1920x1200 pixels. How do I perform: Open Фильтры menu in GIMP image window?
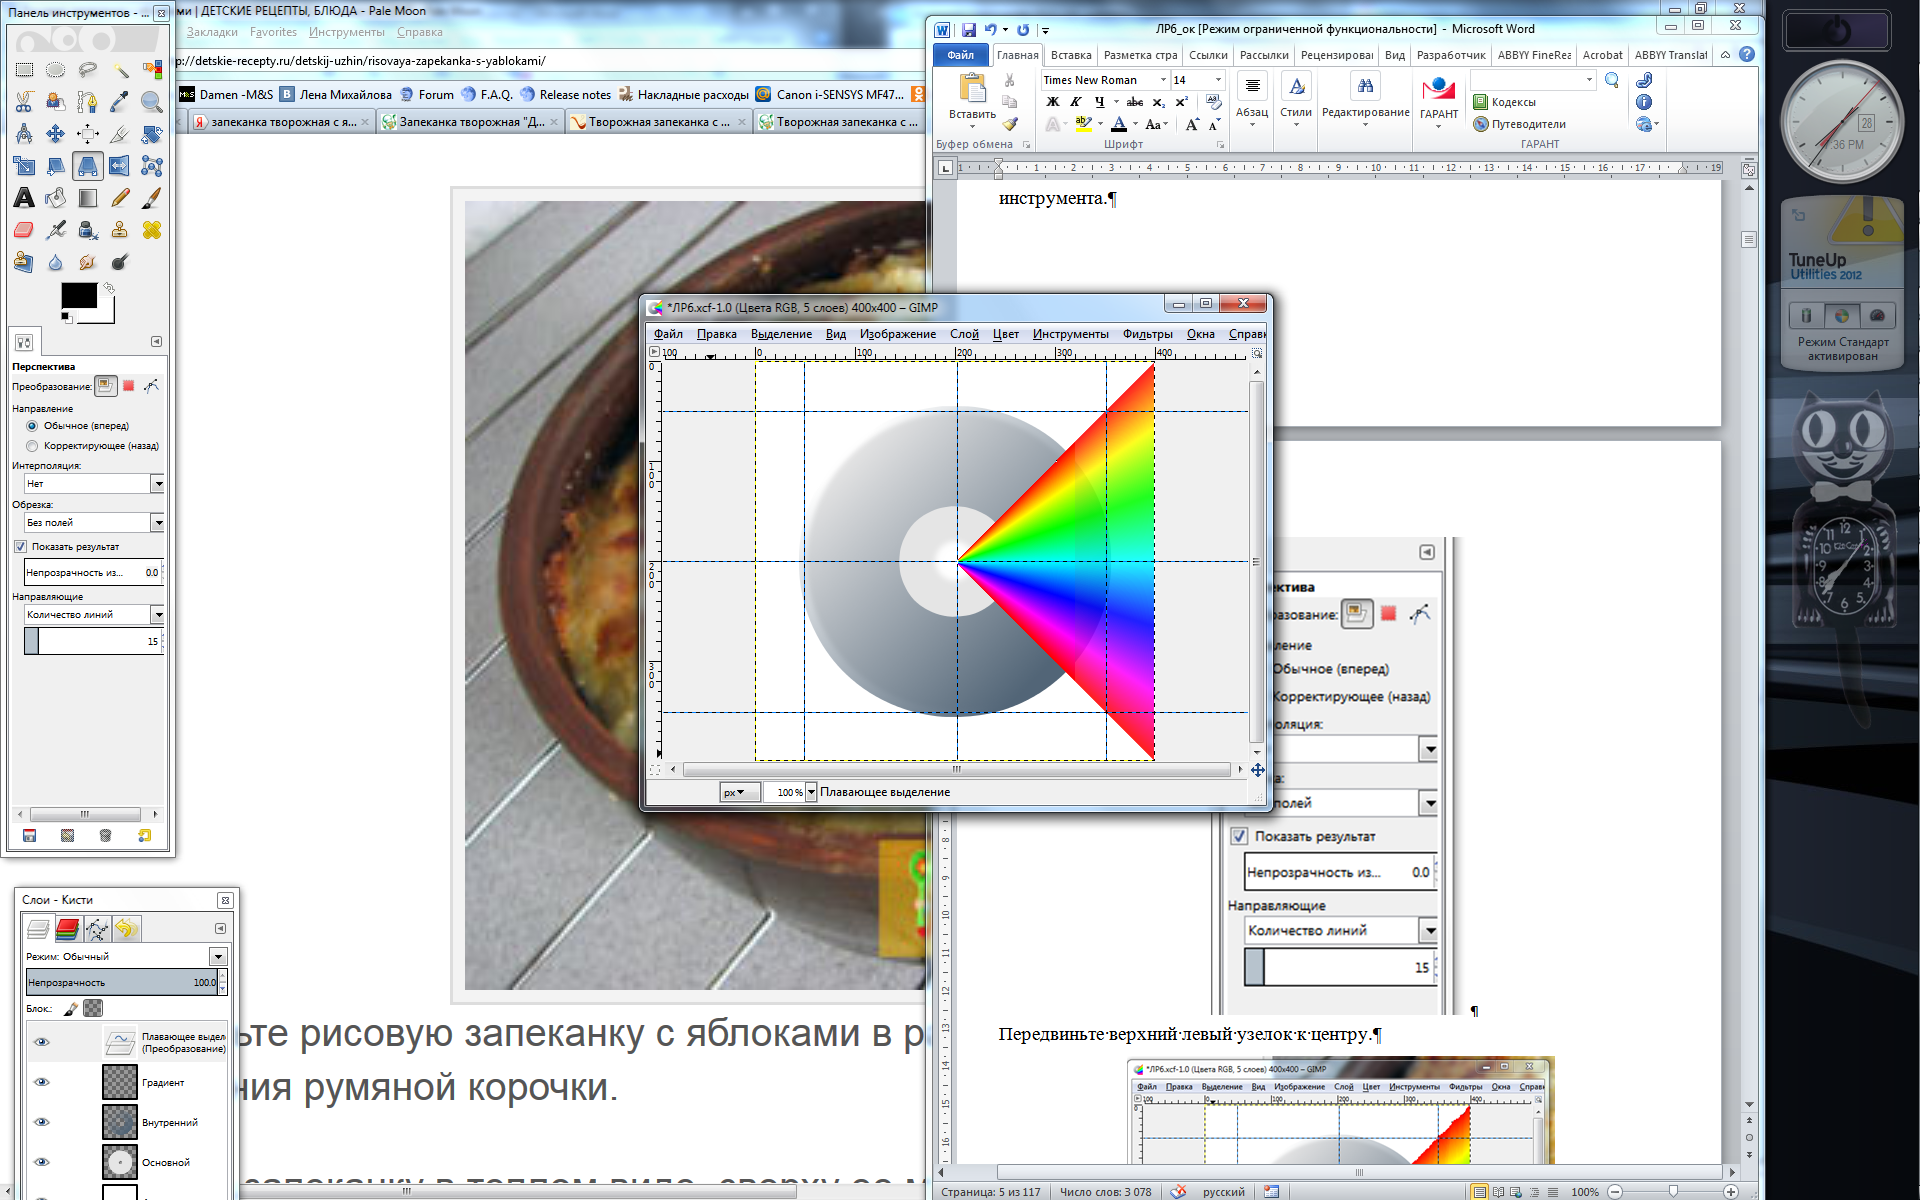pos(1147,334)
